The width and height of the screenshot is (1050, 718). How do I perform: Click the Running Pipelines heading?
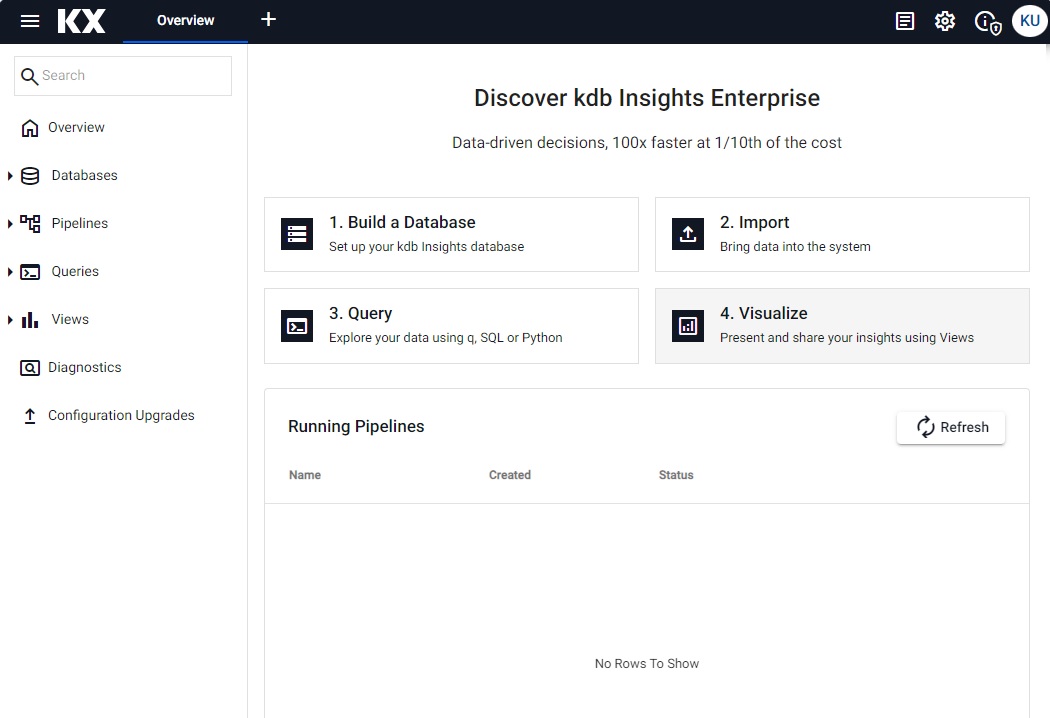[x=356, y=427]
